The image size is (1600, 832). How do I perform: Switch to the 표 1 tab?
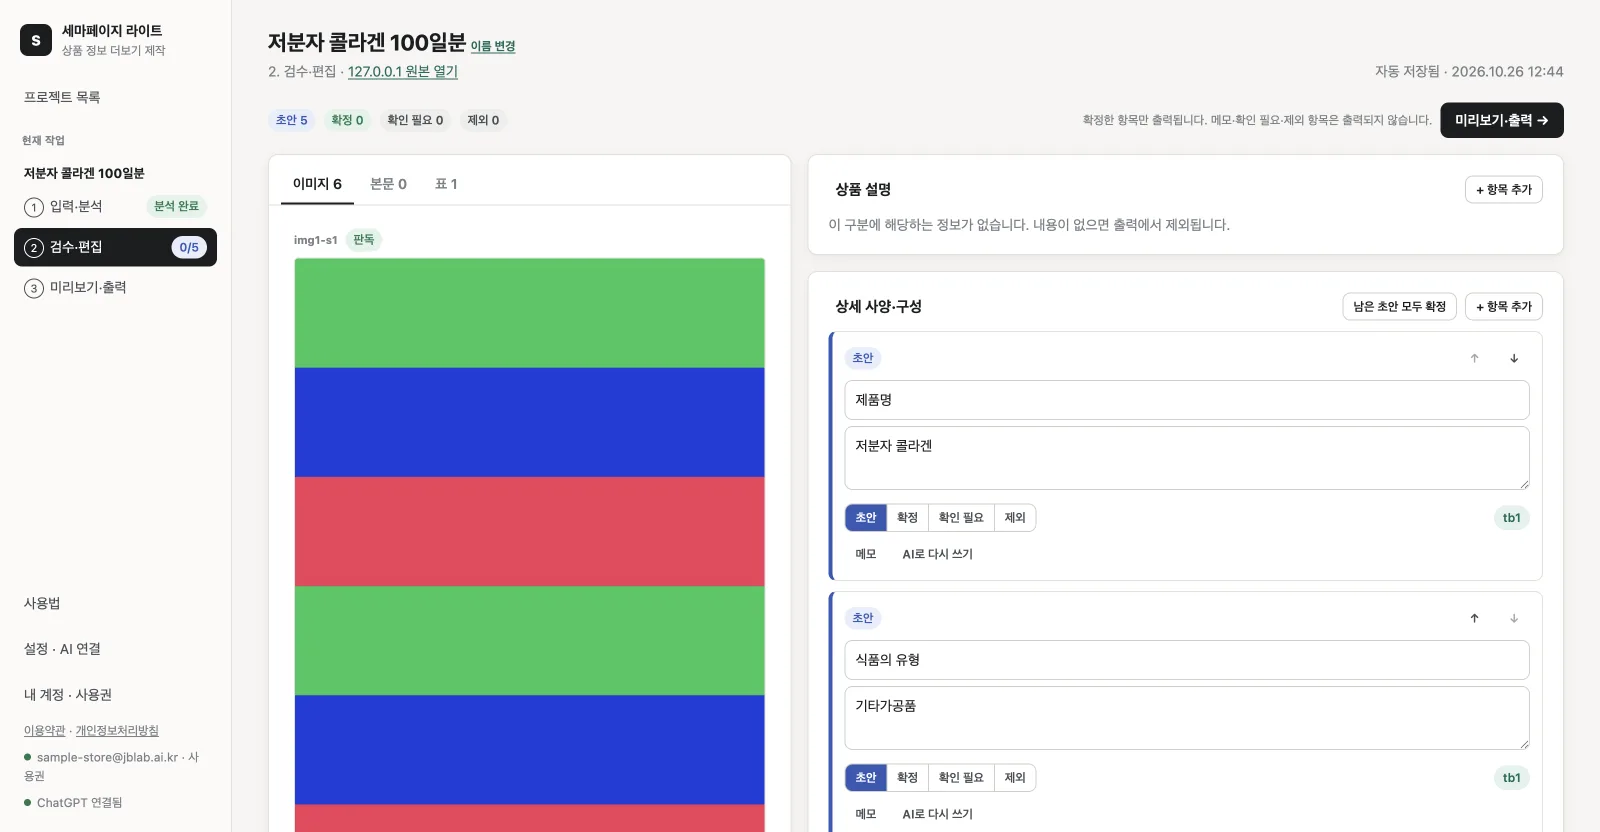click(446, 184)
